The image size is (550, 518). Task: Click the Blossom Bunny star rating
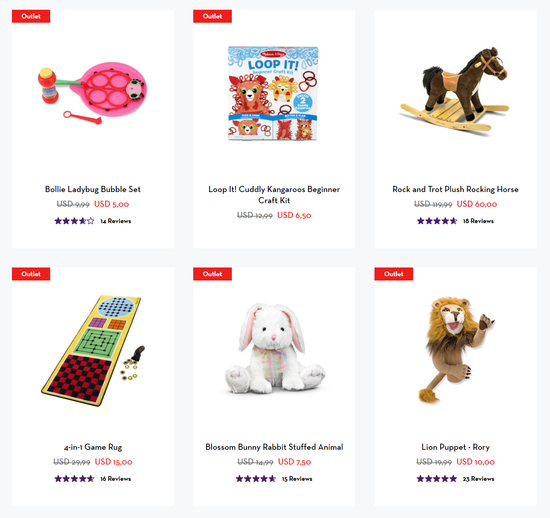click(256, 479)
